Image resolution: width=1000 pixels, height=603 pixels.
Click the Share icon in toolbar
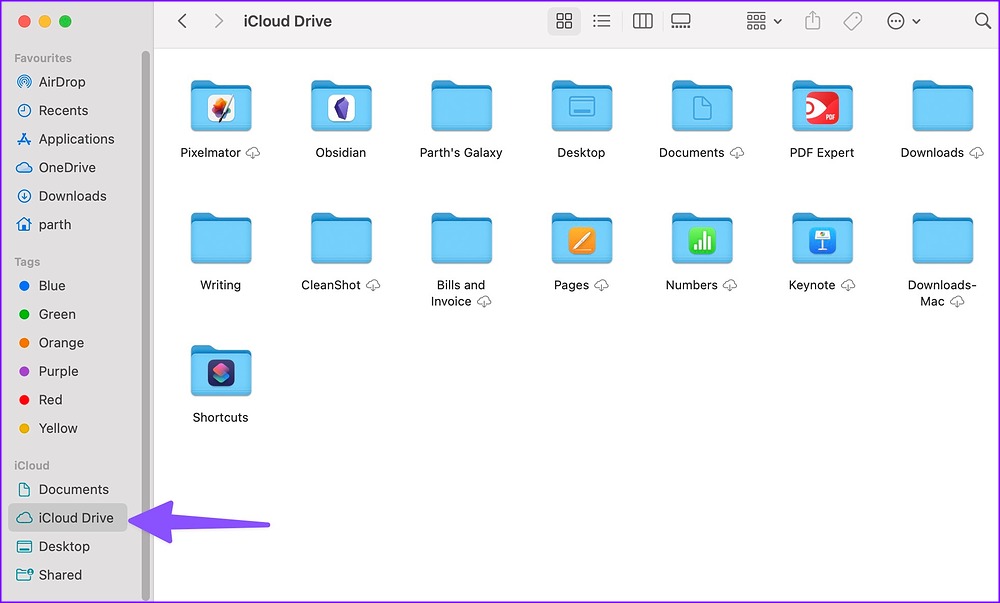(813, 21)
